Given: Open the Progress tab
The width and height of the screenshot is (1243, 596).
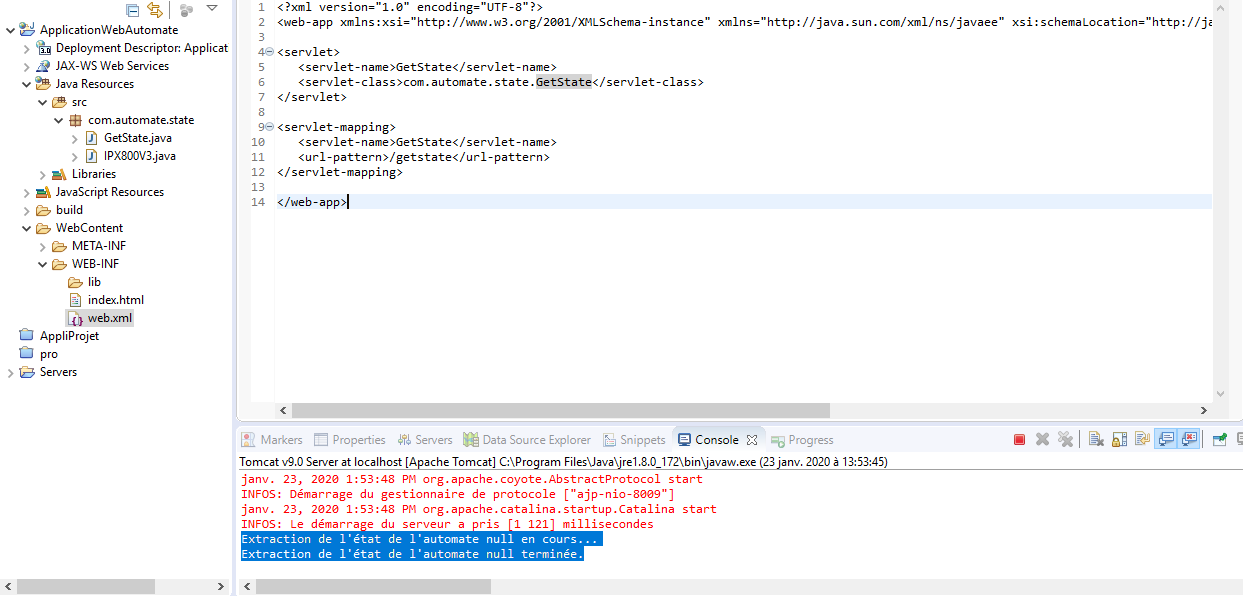Looking at the screenshot, I should pos(801,440).
